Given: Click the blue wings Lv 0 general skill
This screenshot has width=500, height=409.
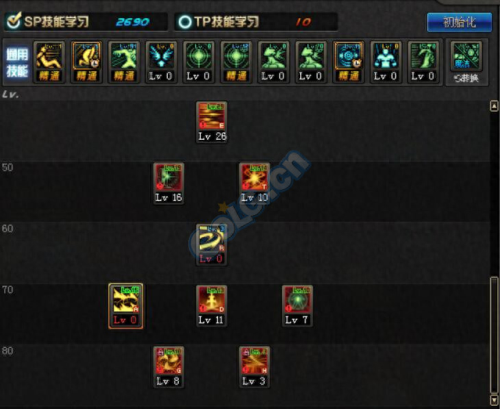Looking at the screenshot, I should [161, 62].
